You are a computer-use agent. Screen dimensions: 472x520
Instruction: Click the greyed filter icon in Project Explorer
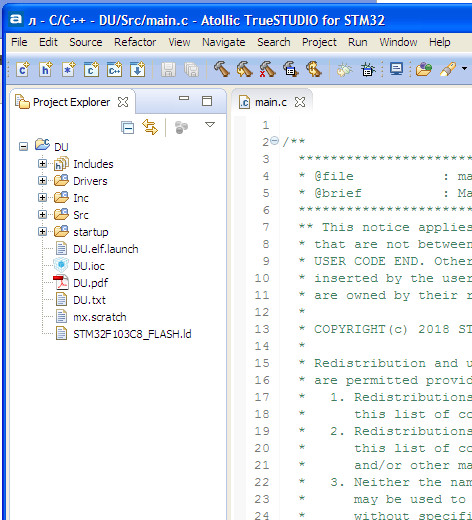[181, 127]
